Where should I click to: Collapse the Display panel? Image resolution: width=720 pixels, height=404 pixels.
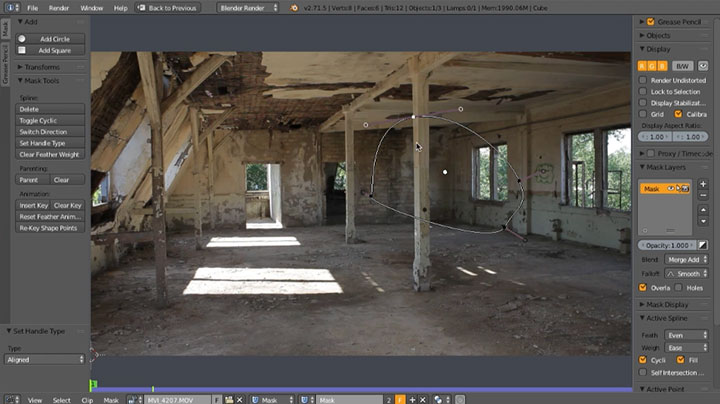[x=642, y=49]
